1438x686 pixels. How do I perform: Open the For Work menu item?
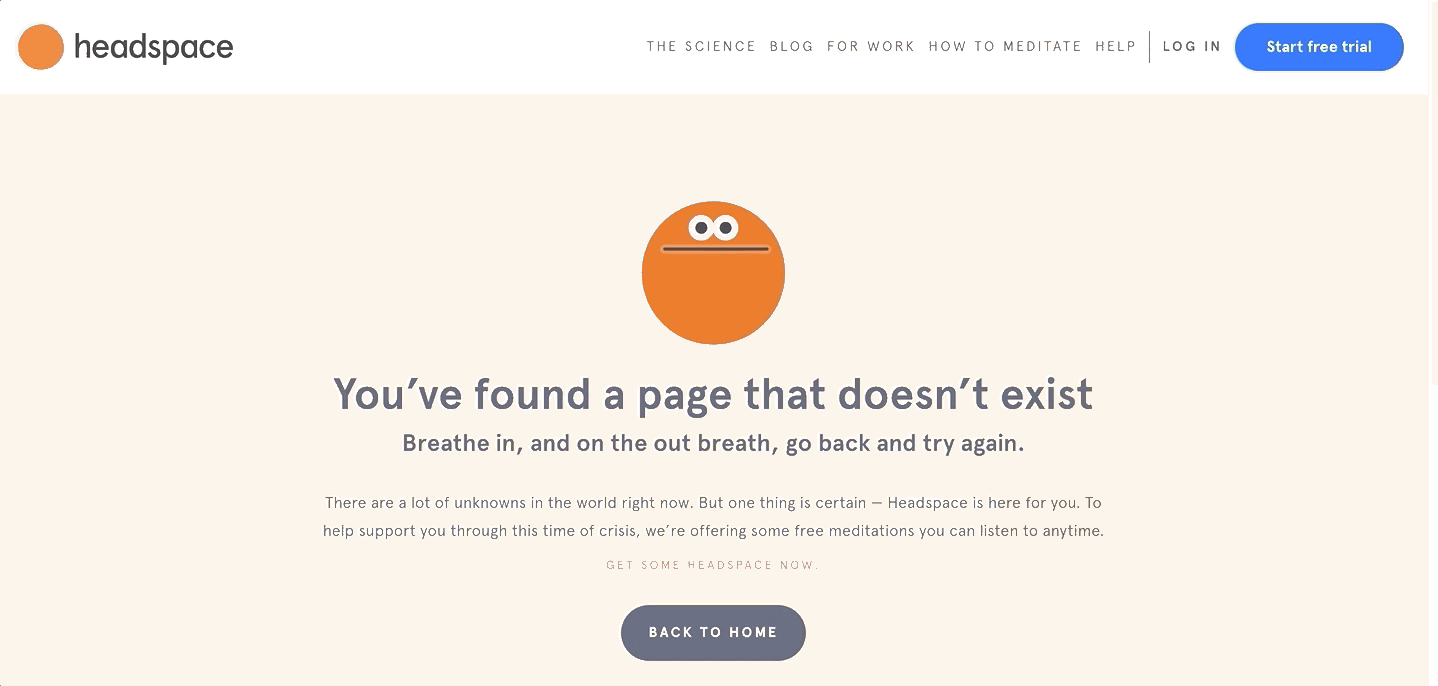coord(871,46)
